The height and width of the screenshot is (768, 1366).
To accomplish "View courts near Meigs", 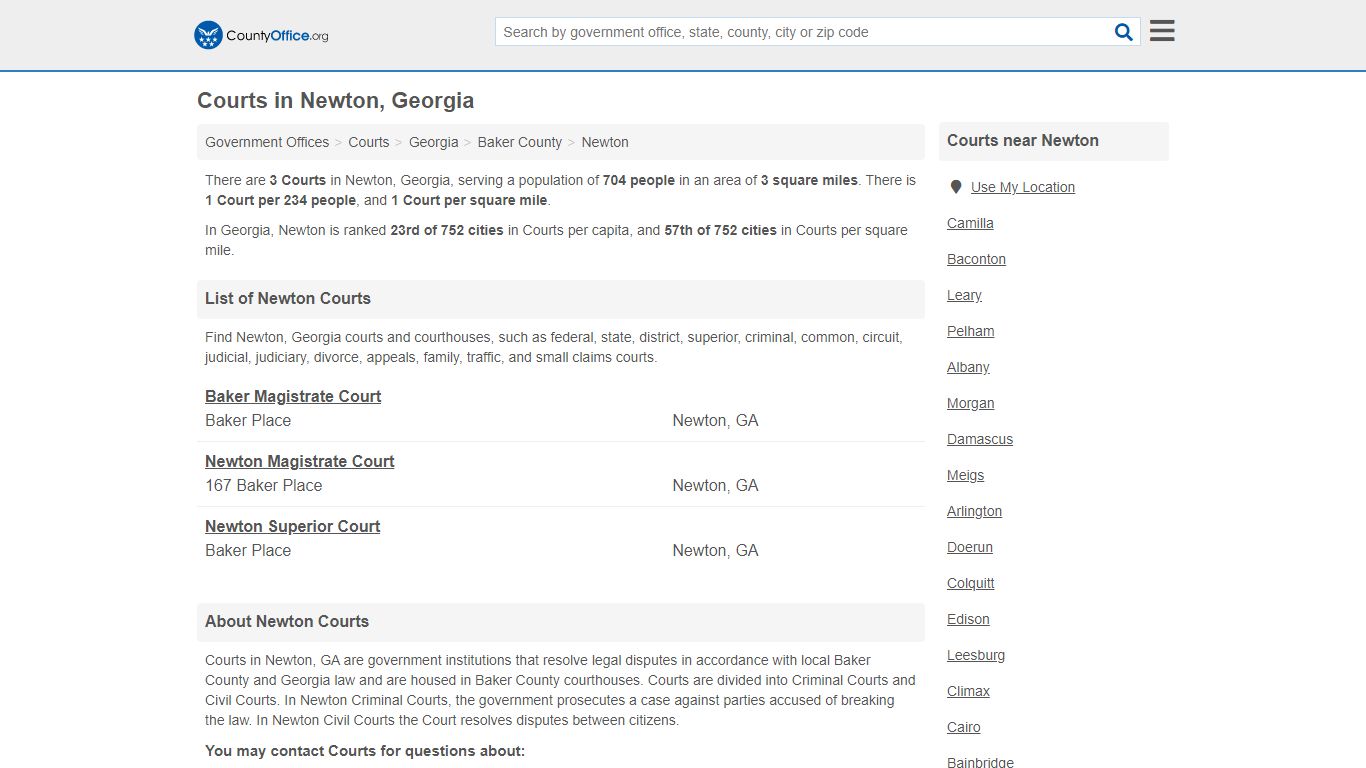I will pos(965,475).
